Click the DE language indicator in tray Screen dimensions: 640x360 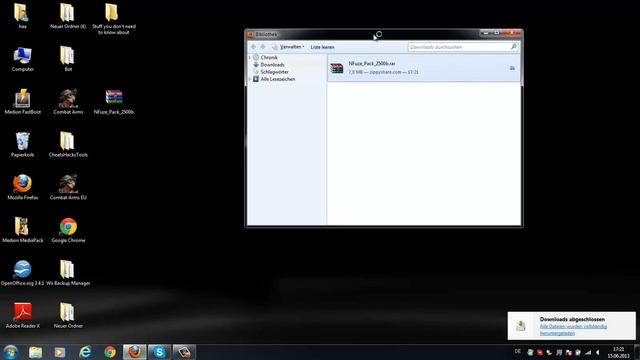518,351
